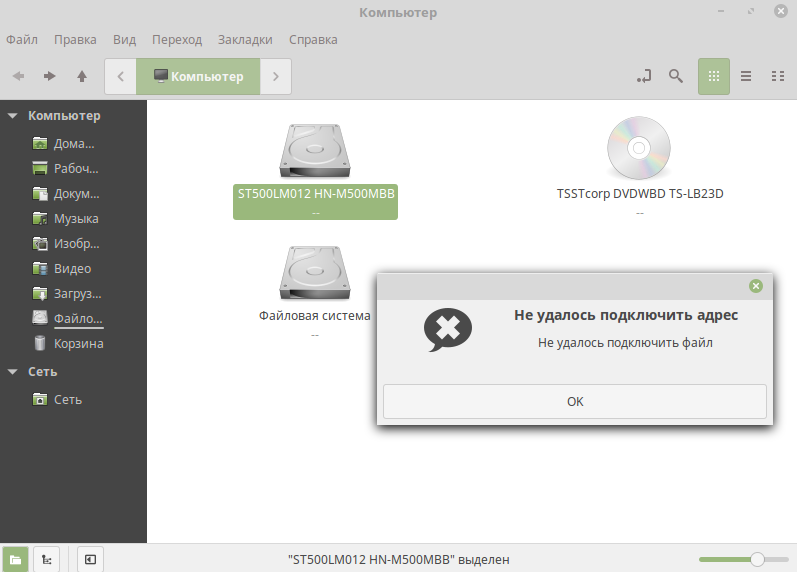Collapse the Сеть sidebar section
Viewport: 797px width, 572px height.
13,372
